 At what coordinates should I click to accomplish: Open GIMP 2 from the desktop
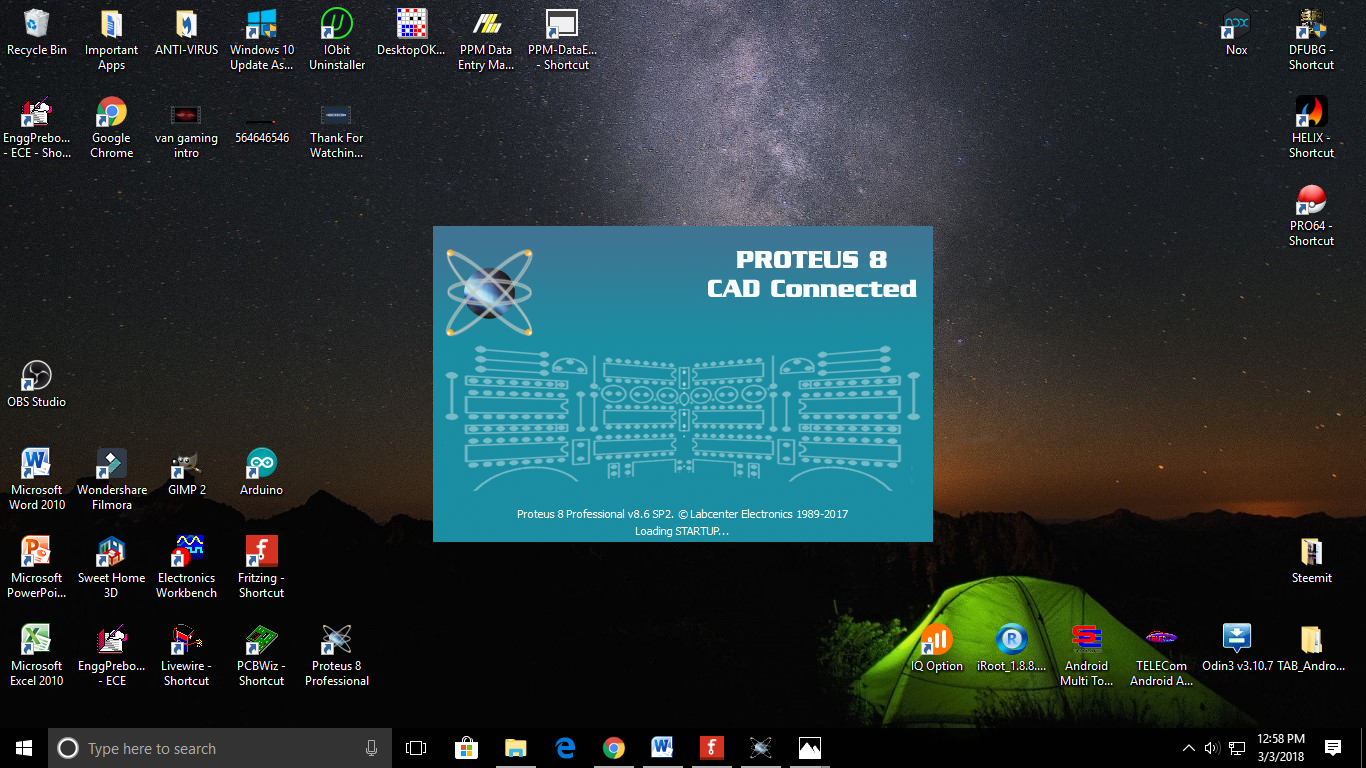(x=186, y=465)
